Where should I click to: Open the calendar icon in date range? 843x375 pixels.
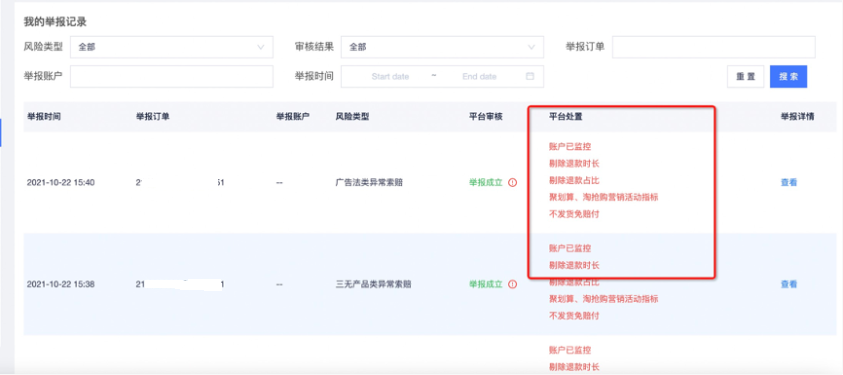[530, 76]
